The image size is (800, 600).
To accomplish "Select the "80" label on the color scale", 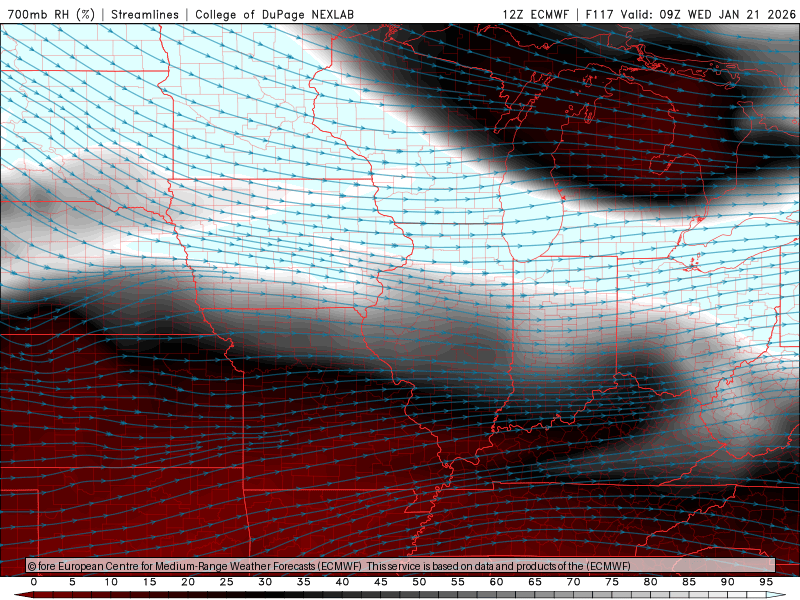I will coord(650,582).
